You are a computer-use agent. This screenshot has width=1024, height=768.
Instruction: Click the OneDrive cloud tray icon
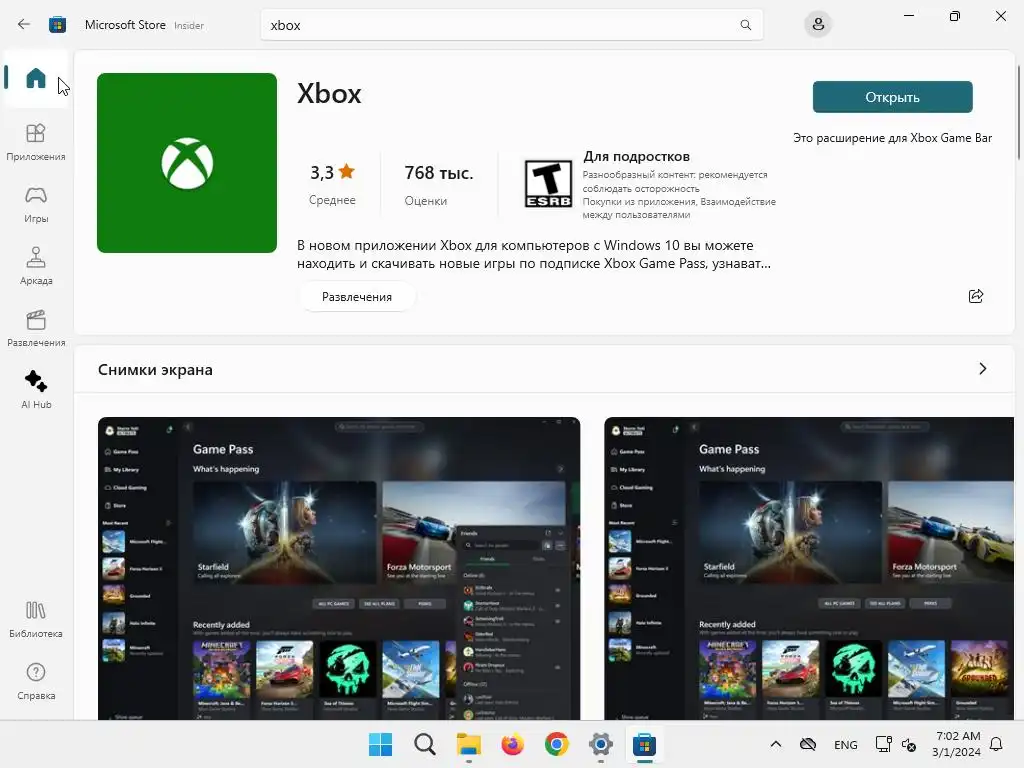[x=808, y=744]
